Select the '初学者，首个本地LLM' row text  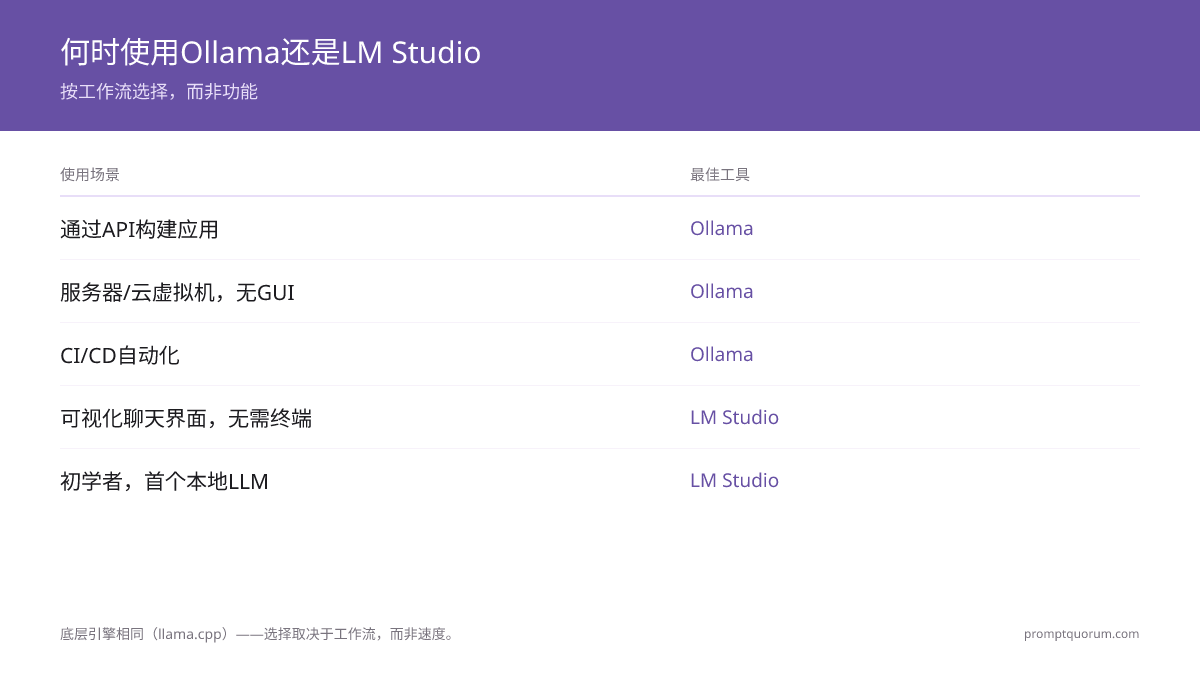coord(164,481)
